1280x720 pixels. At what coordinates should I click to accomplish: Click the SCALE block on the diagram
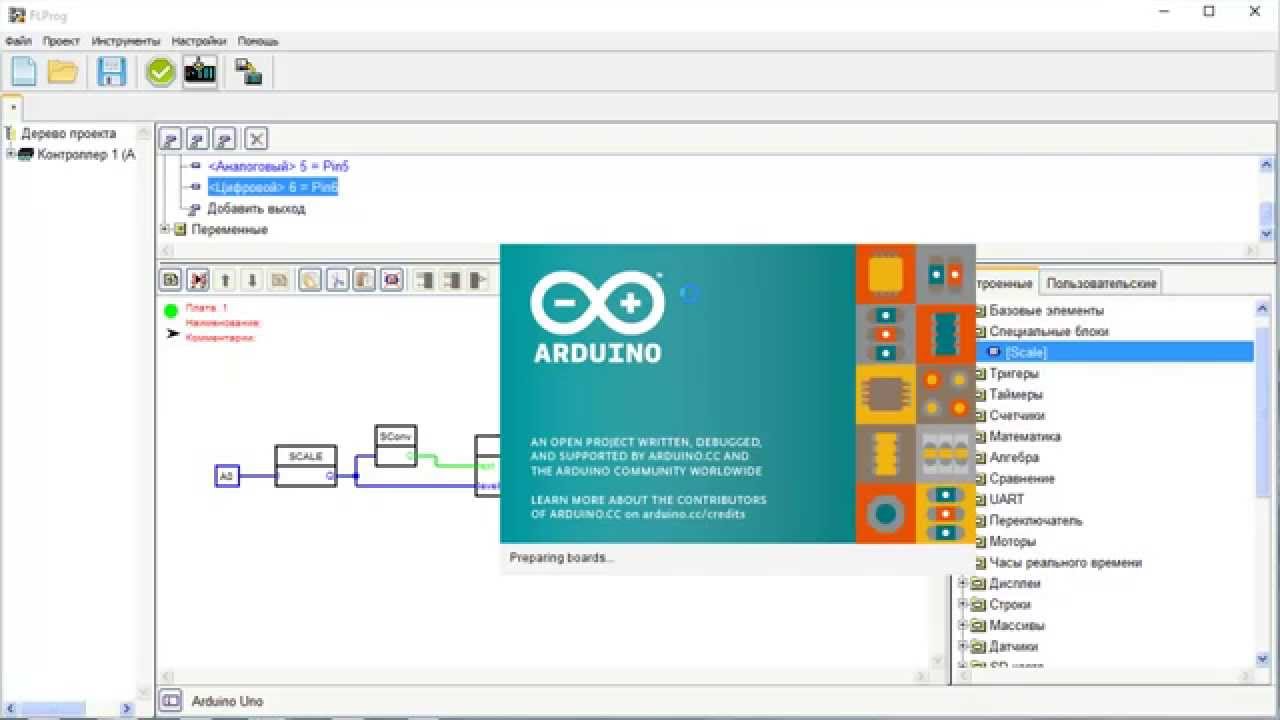click(306, 465)
